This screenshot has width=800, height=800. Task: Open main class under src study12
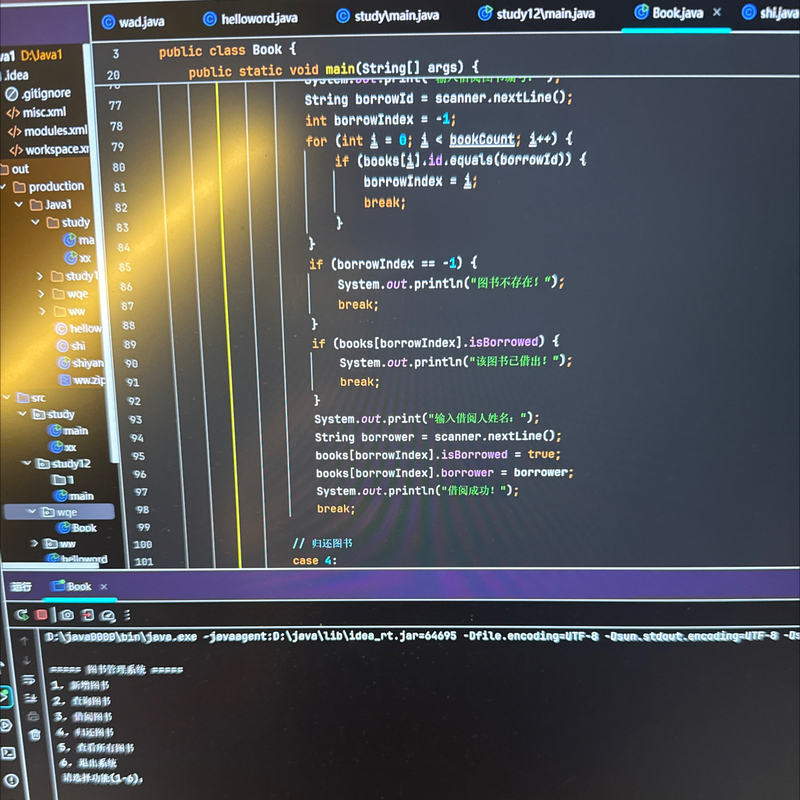[x=74, y=496]
